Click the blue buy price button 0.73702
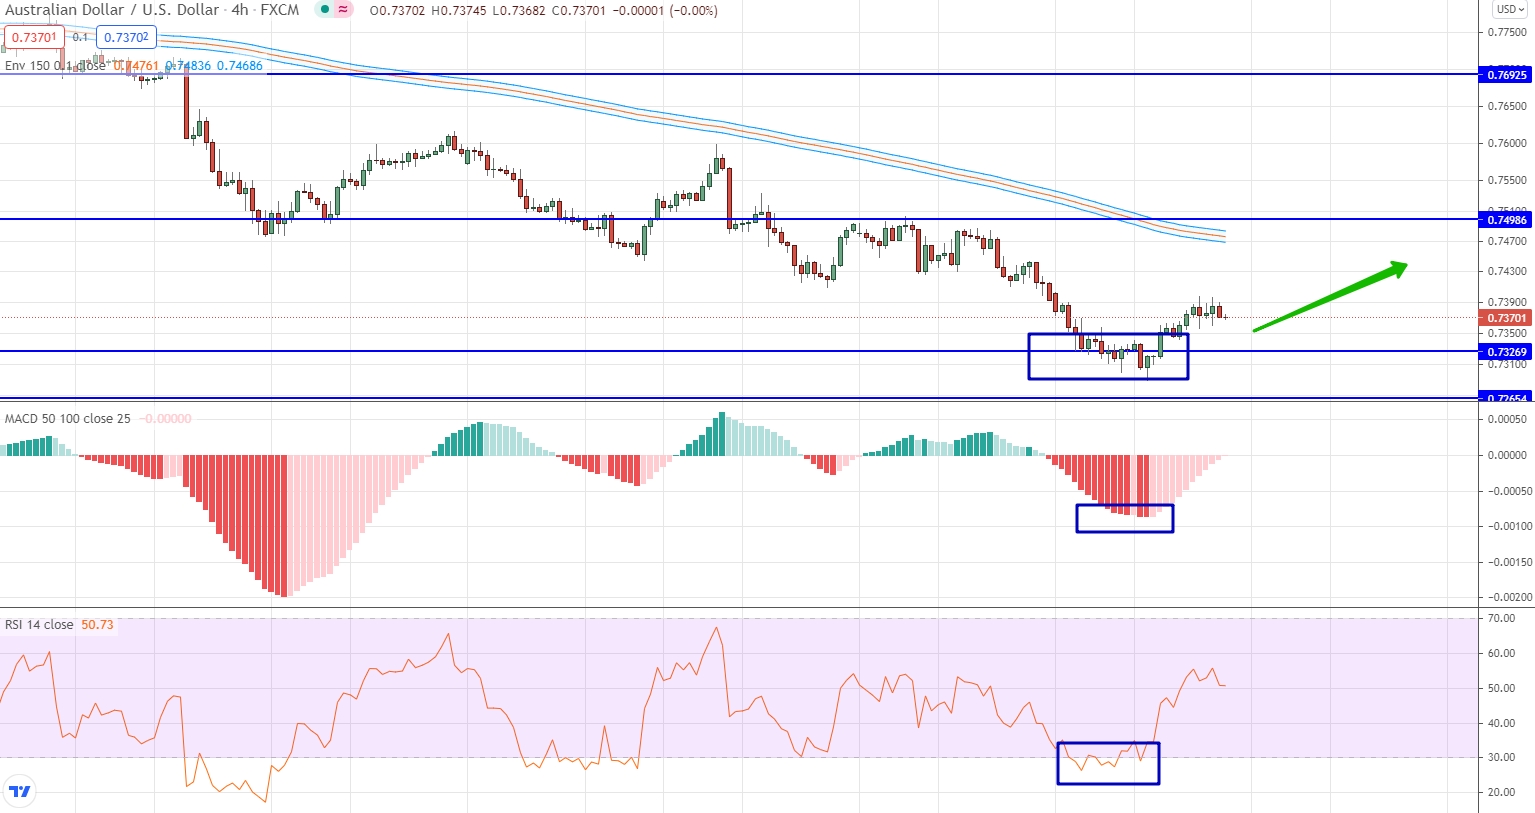1535x813 pixels. pyautogui.click(x=126, y=37)
